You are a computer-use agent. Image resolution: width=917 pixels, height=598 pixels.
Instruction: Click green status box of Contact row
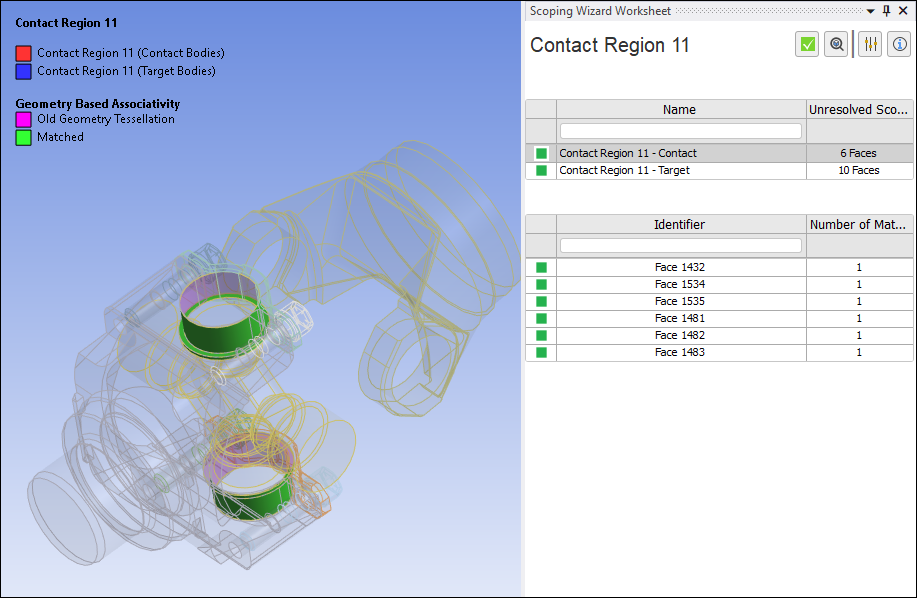coord(541,154)
